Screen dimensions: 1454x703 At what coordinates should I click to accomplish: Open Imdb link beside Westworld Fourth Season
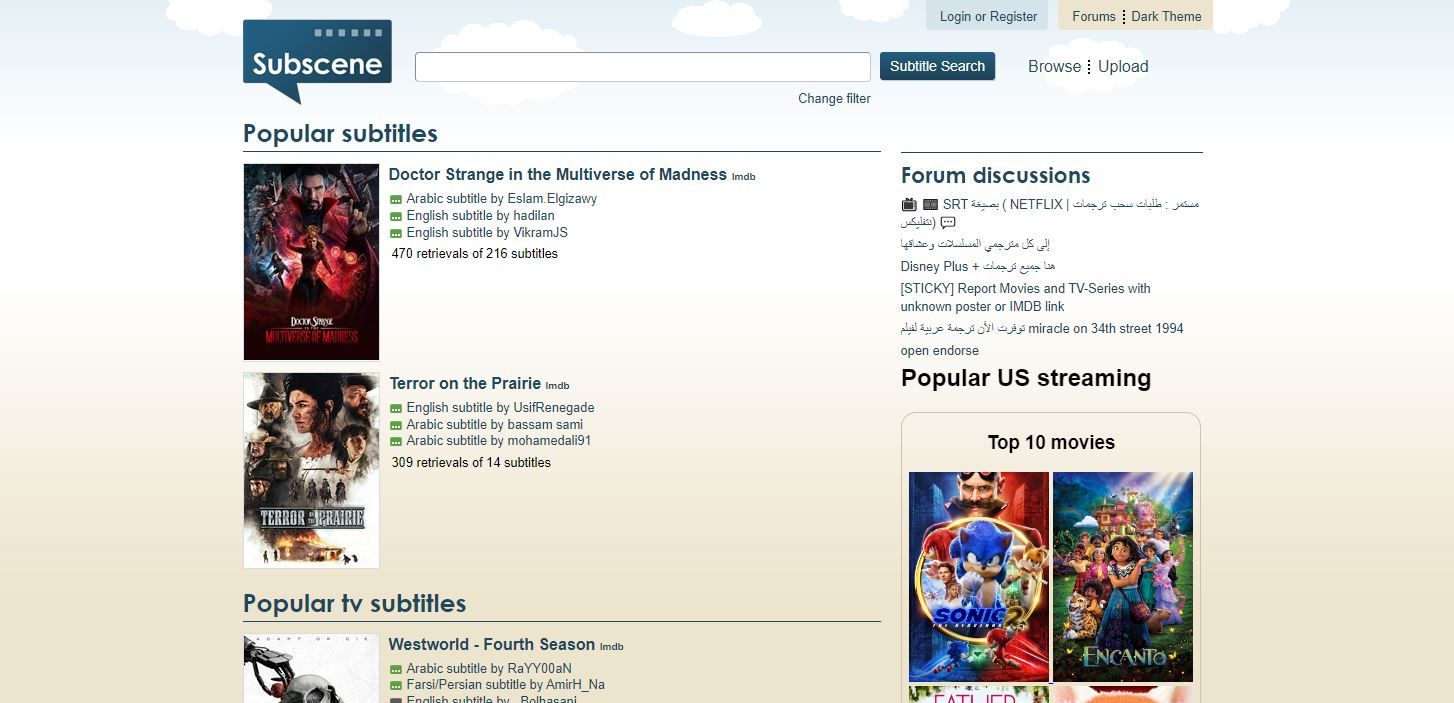click(x=612, y=647)
